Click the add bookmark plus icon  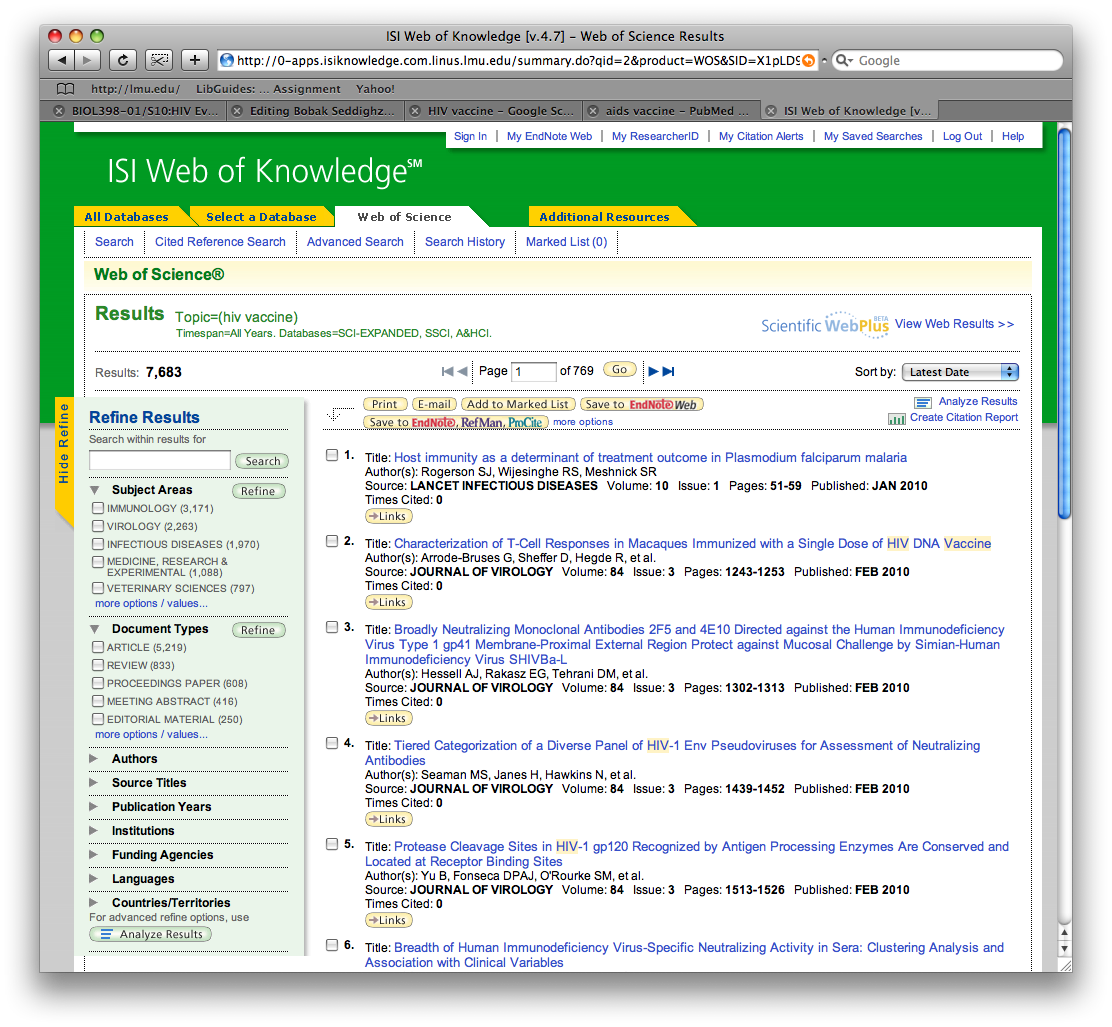point(194,60)
